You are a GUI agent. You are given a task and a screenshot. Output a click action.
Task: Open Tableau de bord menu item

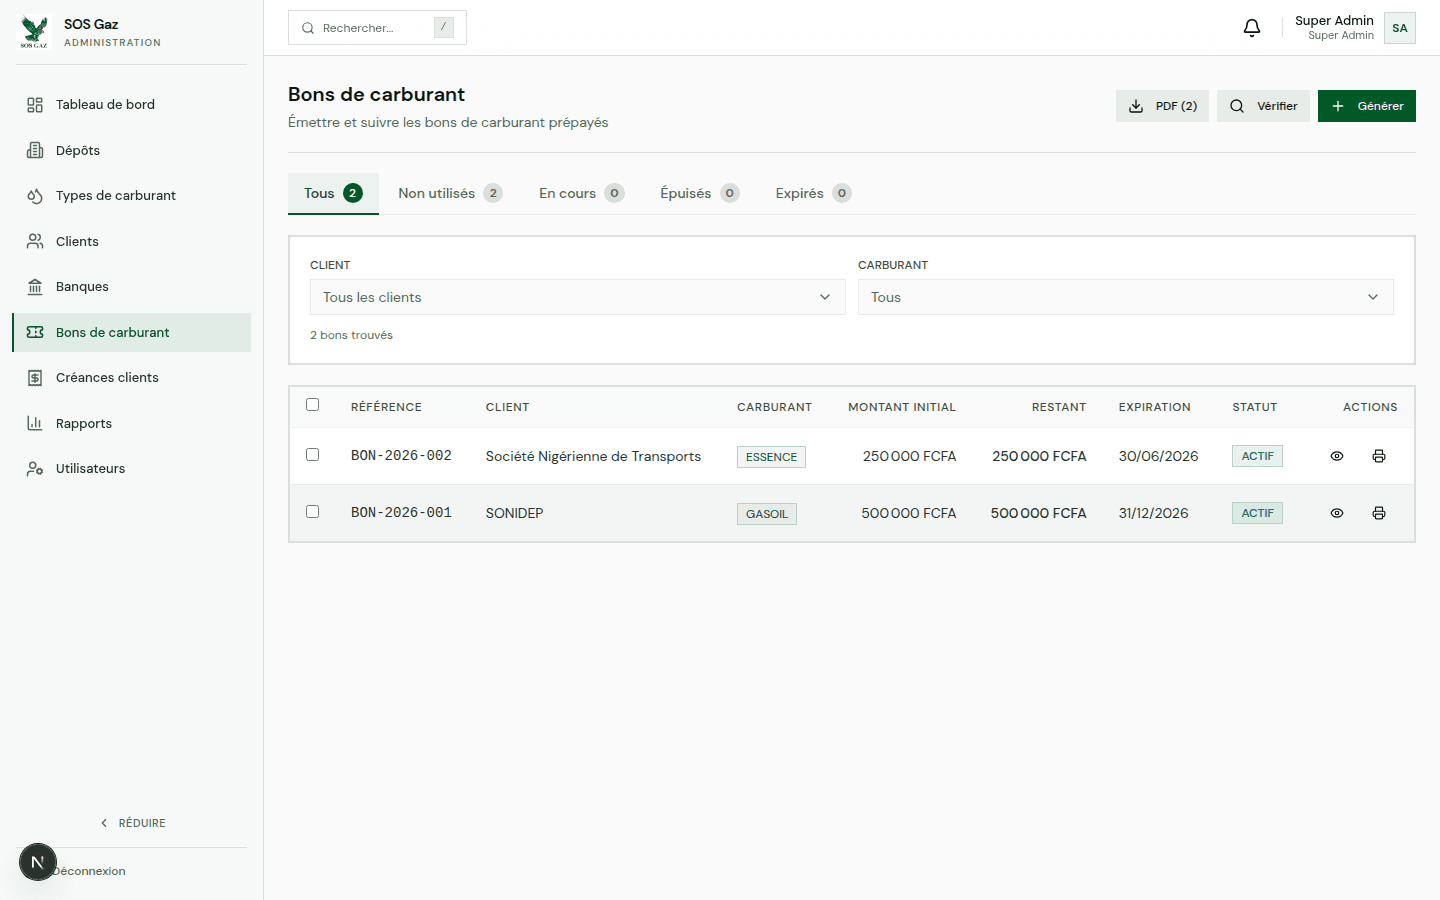coord(132,105)
